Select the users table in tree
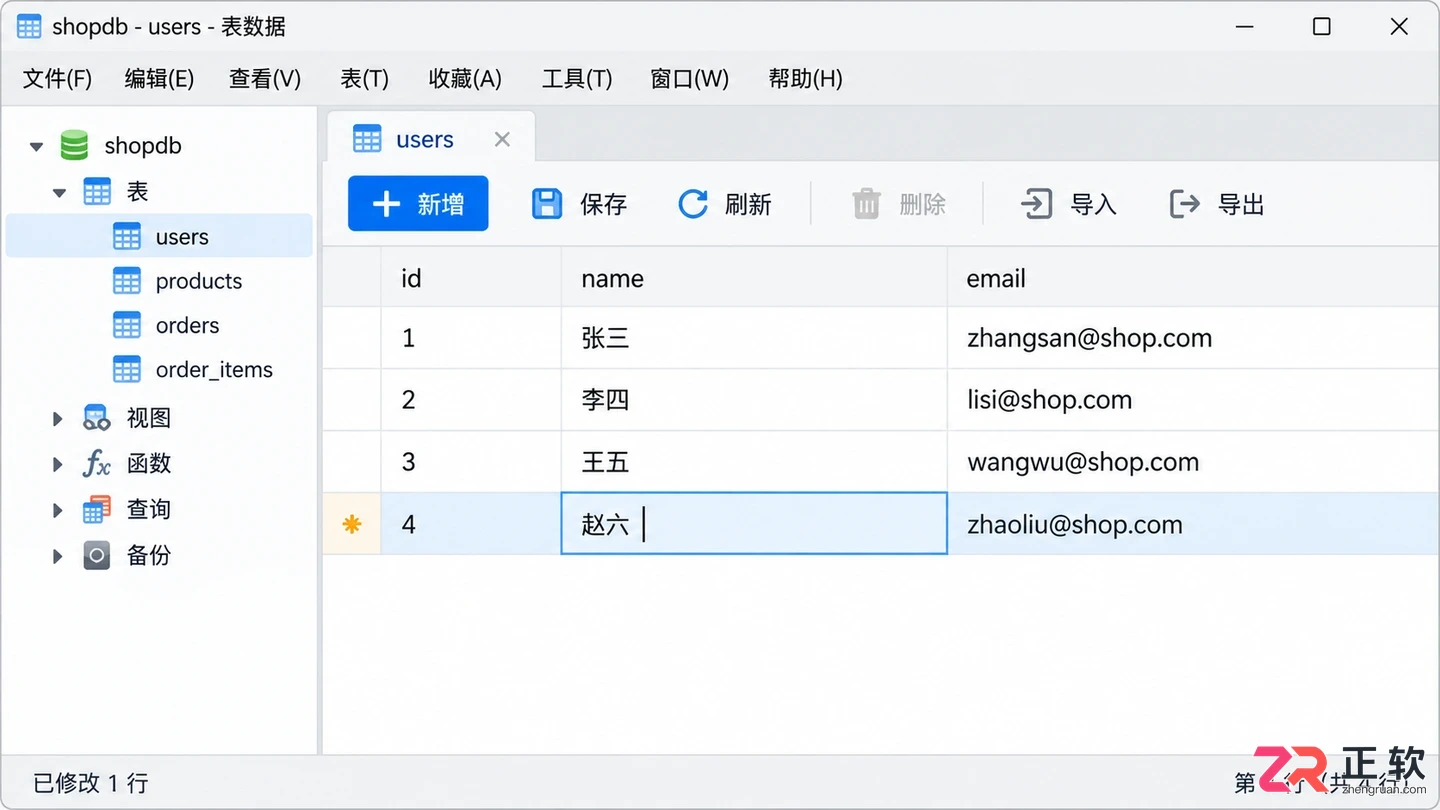The width and height of the screenshot is (1440, 810). (160, 237)
